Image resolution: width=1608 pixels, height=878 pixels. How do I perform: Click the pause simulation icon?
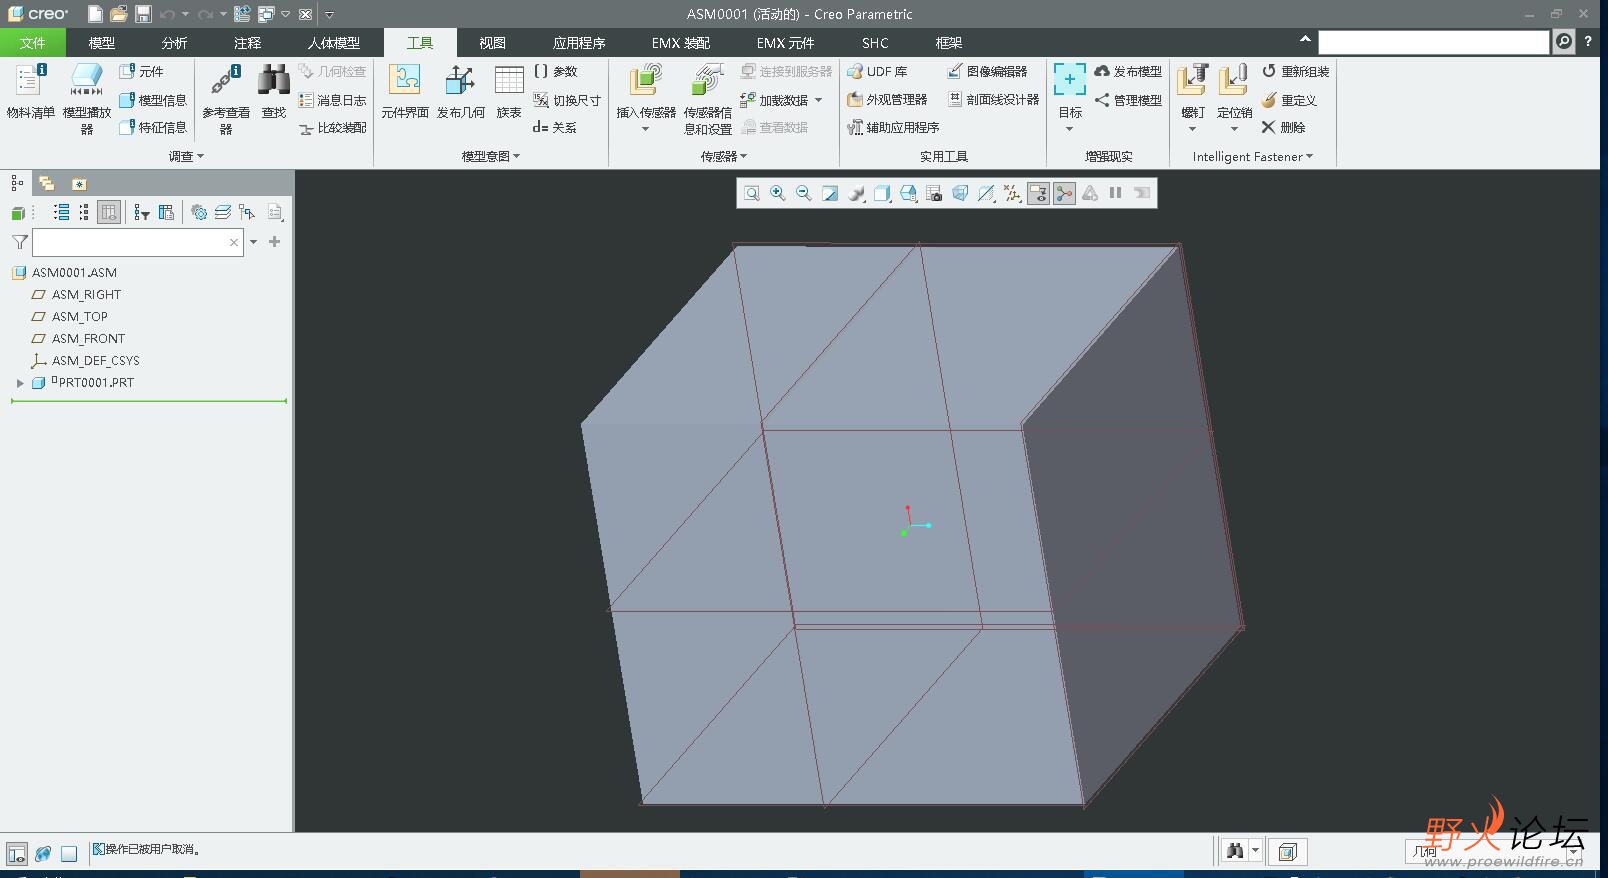[1116, 193]
